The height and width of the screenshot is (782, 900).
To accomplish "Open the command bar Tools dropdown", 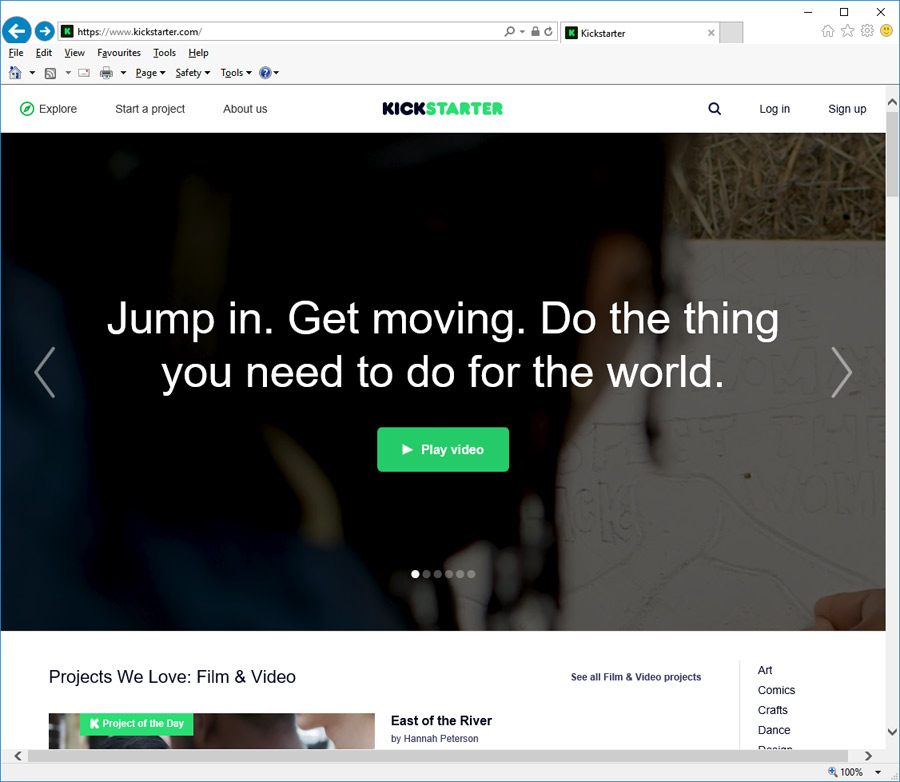I will click(x=236, y=73).
